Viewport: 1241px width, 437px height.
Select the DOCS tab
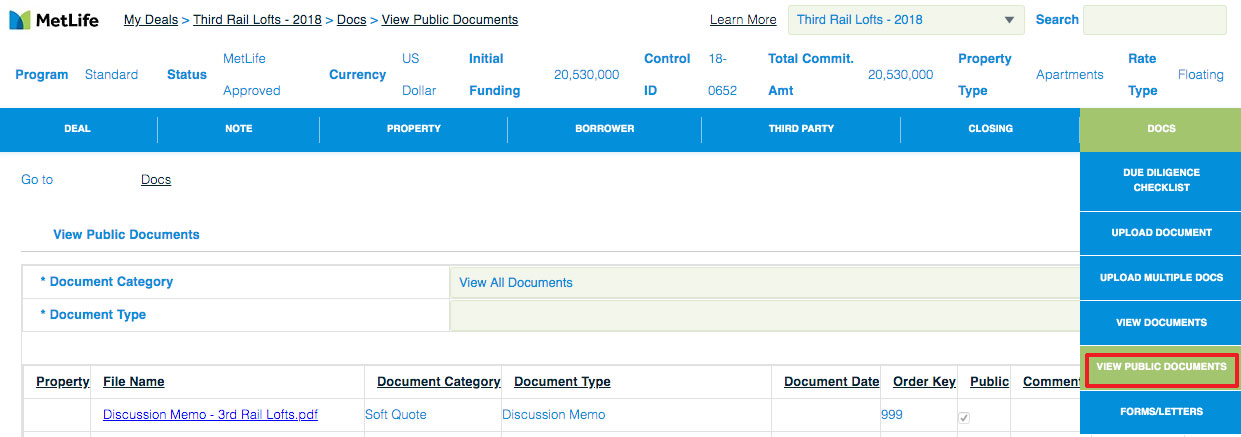[1161, 129]
